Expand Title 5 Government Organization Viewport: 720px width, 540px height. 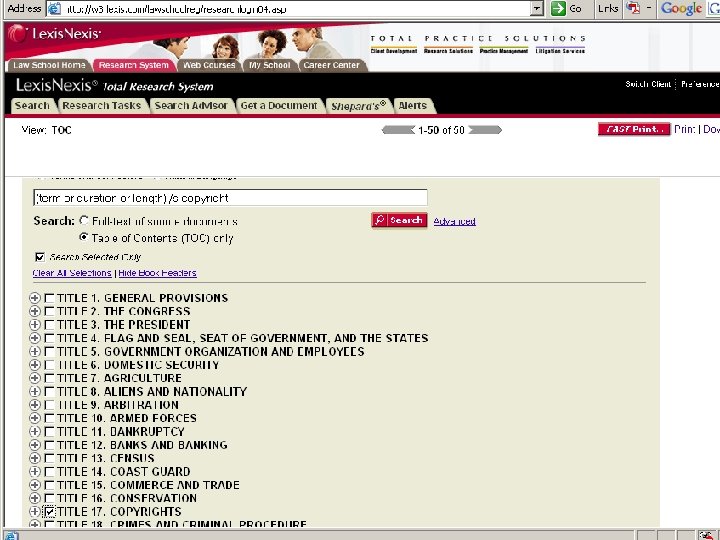pyautogui.click(x=34, y=351)
